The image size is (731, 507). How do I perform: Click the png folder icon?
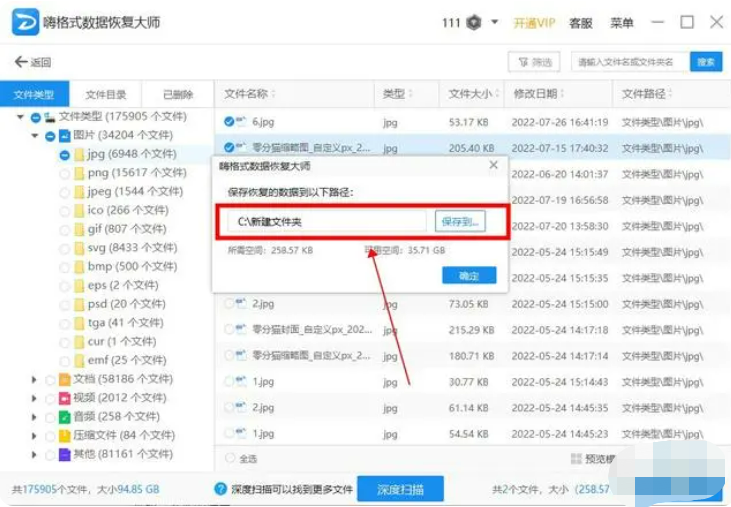tap(79, 173)
